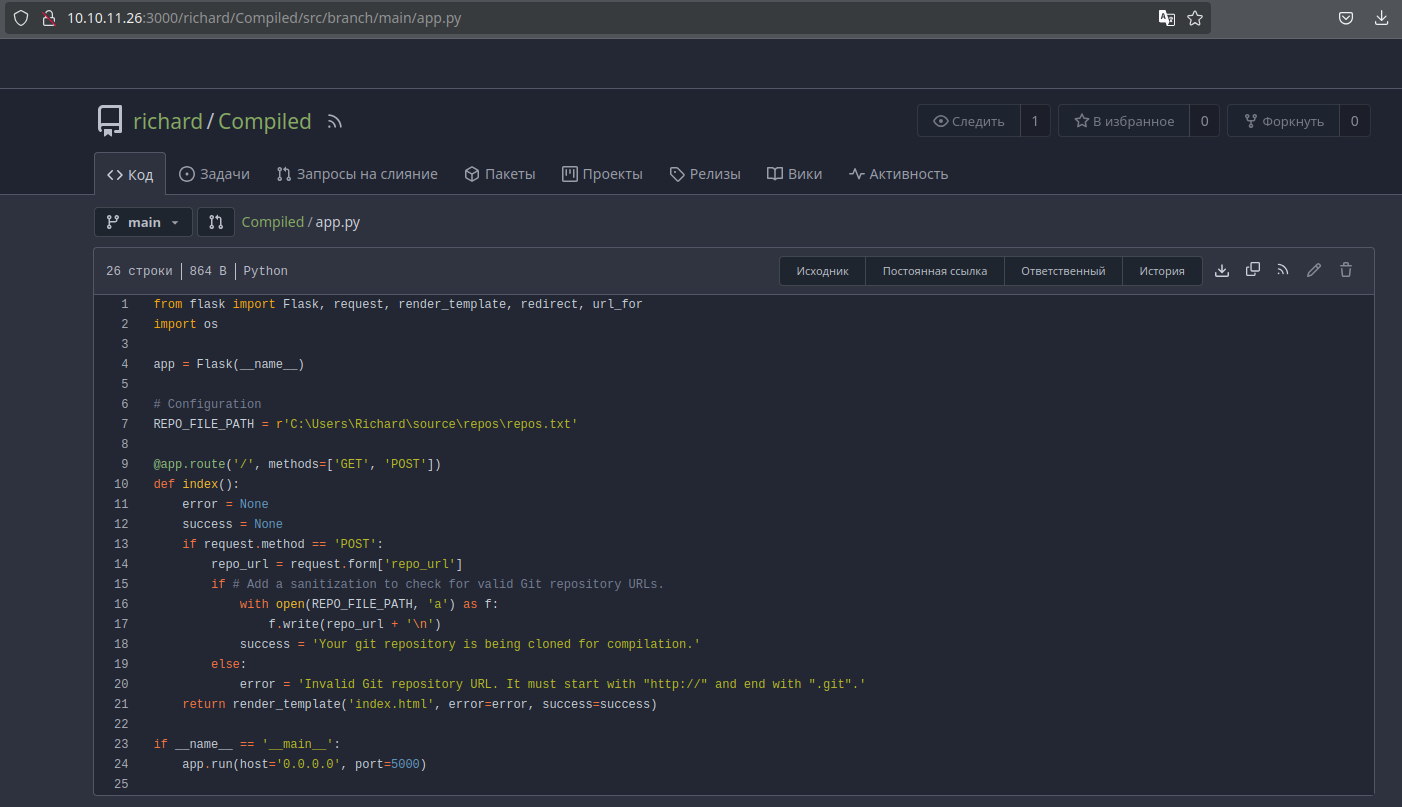Screen dimensions: 1402x807
Task: Click the Постоянная ссылка button
Action: click(935, 271)
